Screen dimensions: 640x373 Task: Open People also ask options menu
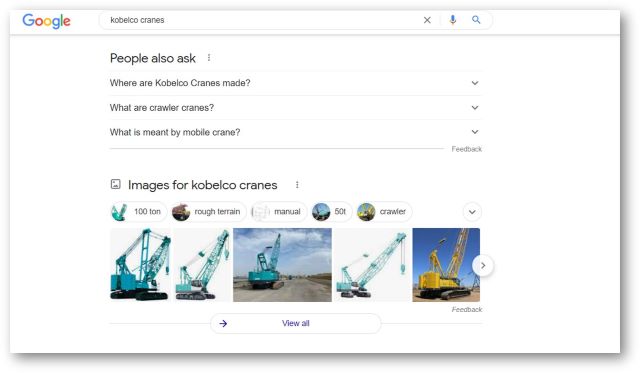(209, 58)
